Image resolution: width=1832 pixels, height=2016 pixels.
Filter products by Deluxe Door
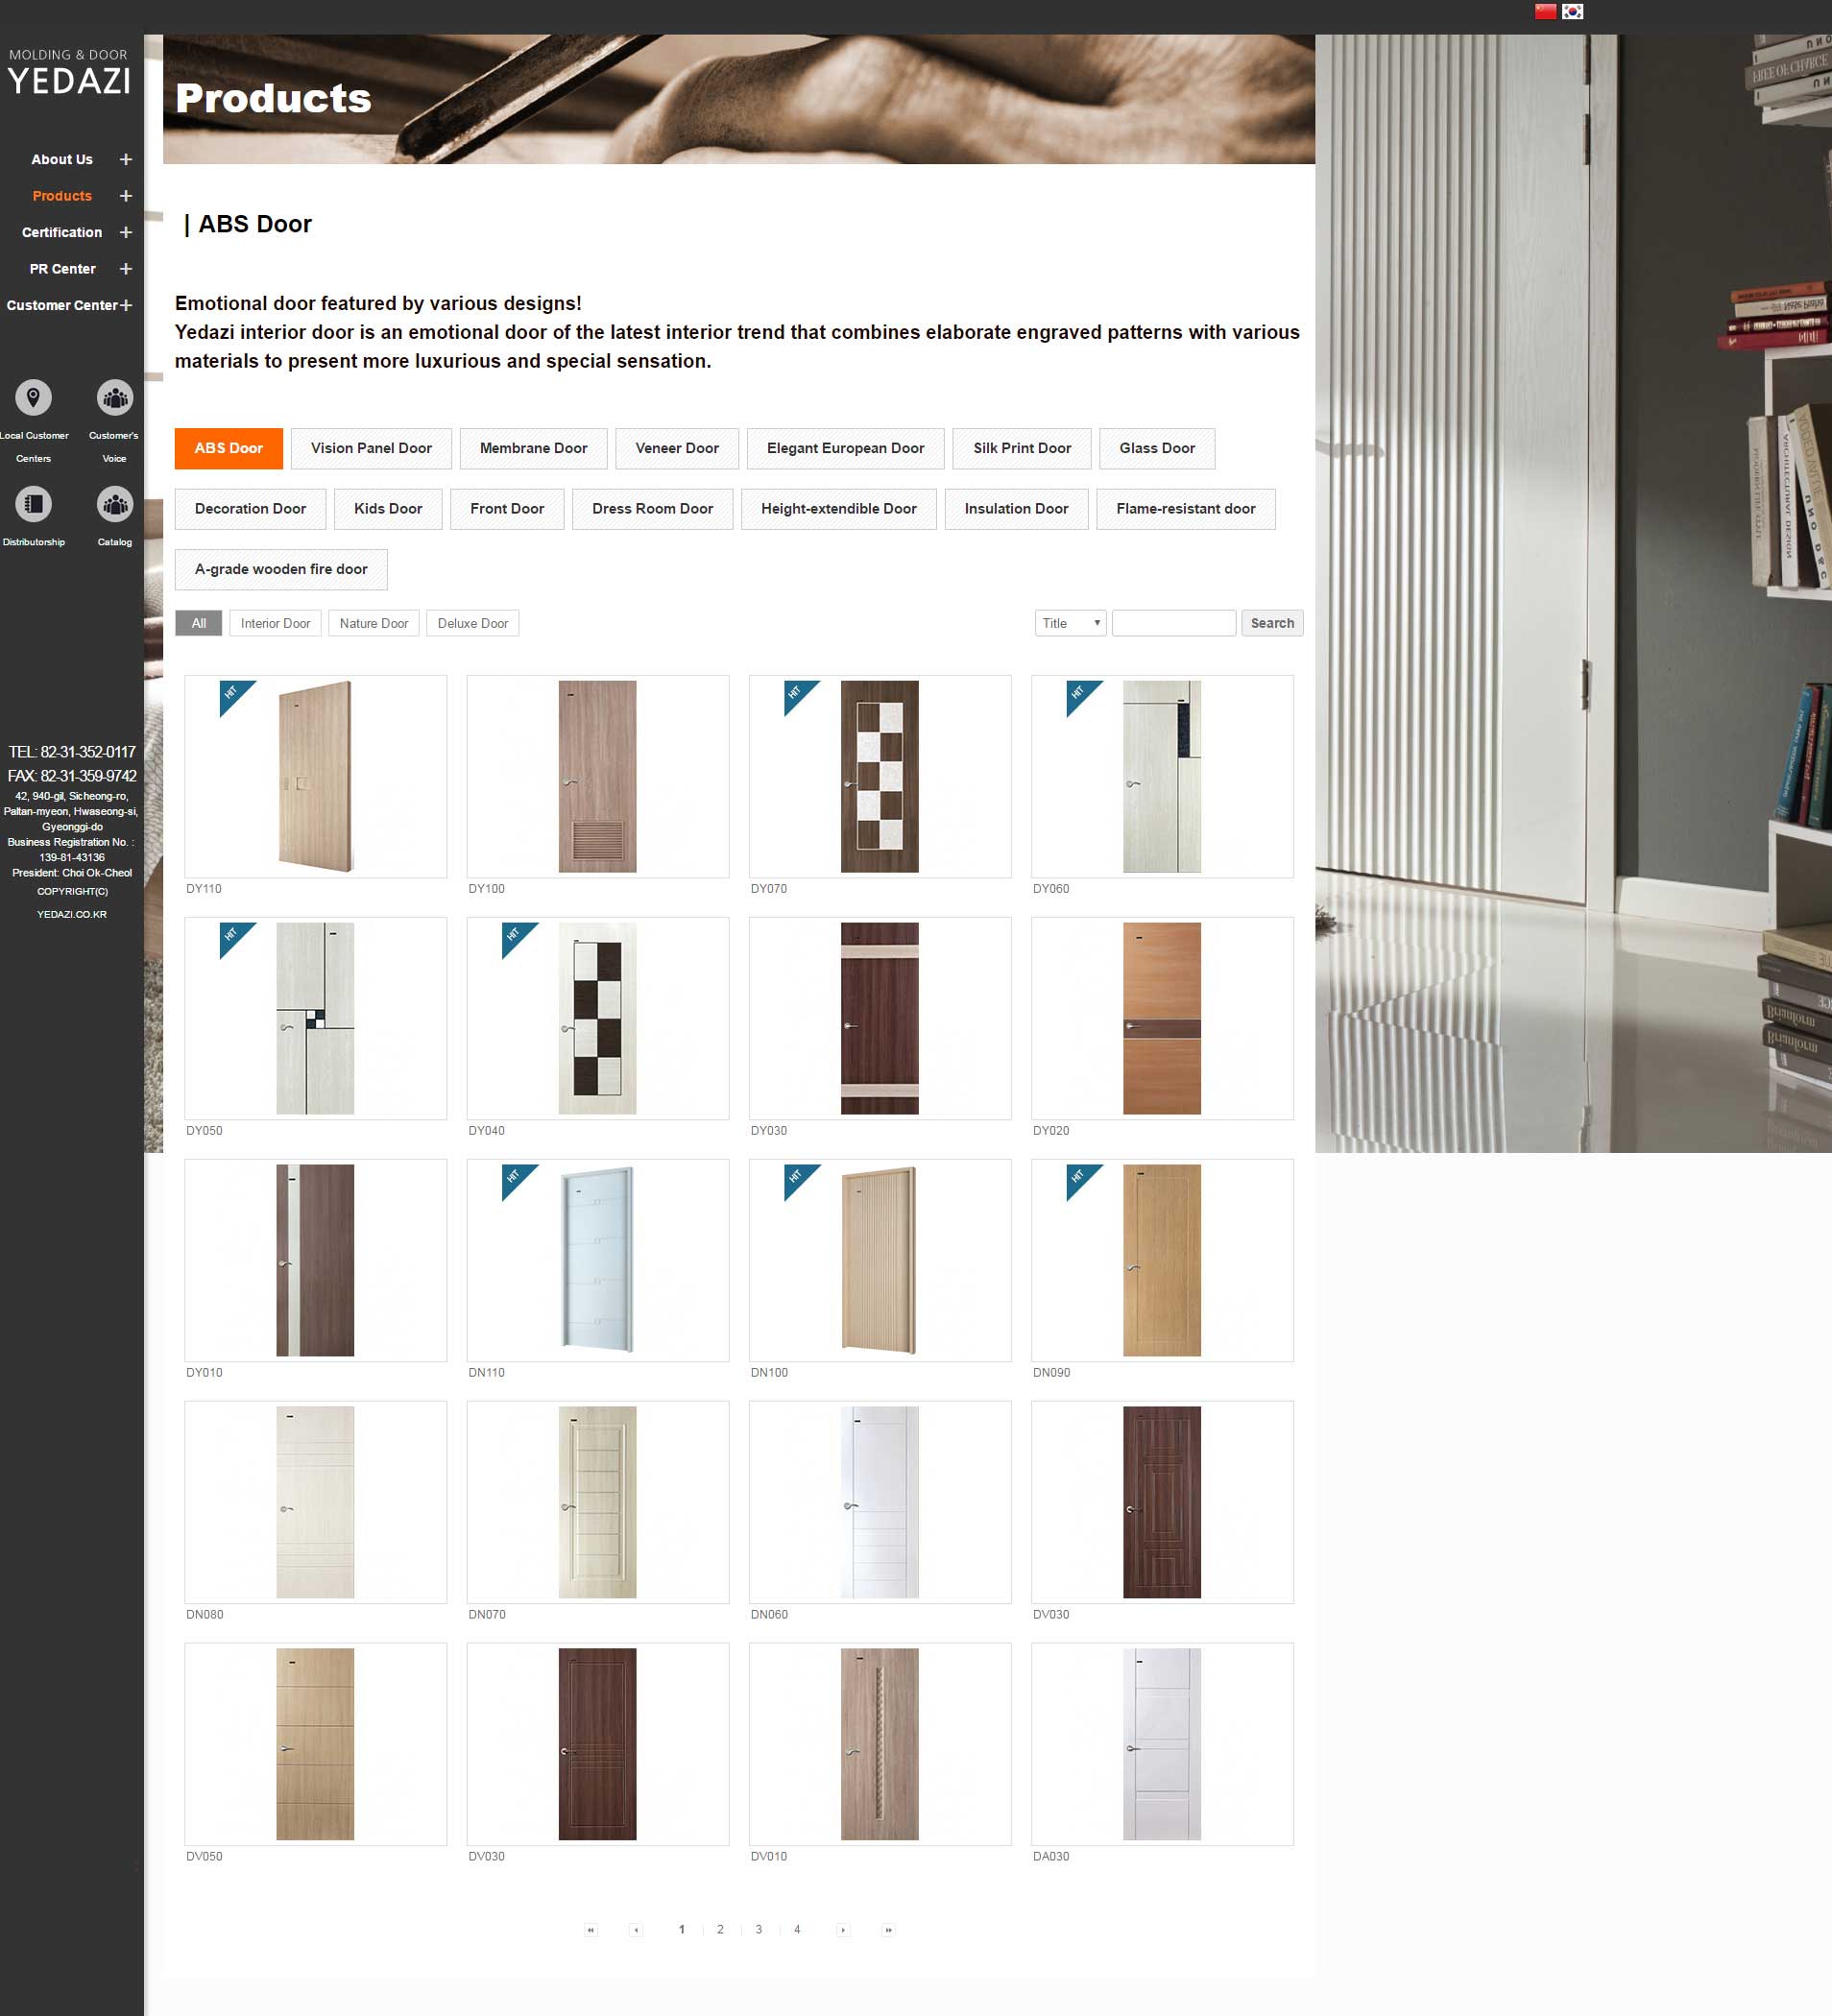[x=472, y=623]
